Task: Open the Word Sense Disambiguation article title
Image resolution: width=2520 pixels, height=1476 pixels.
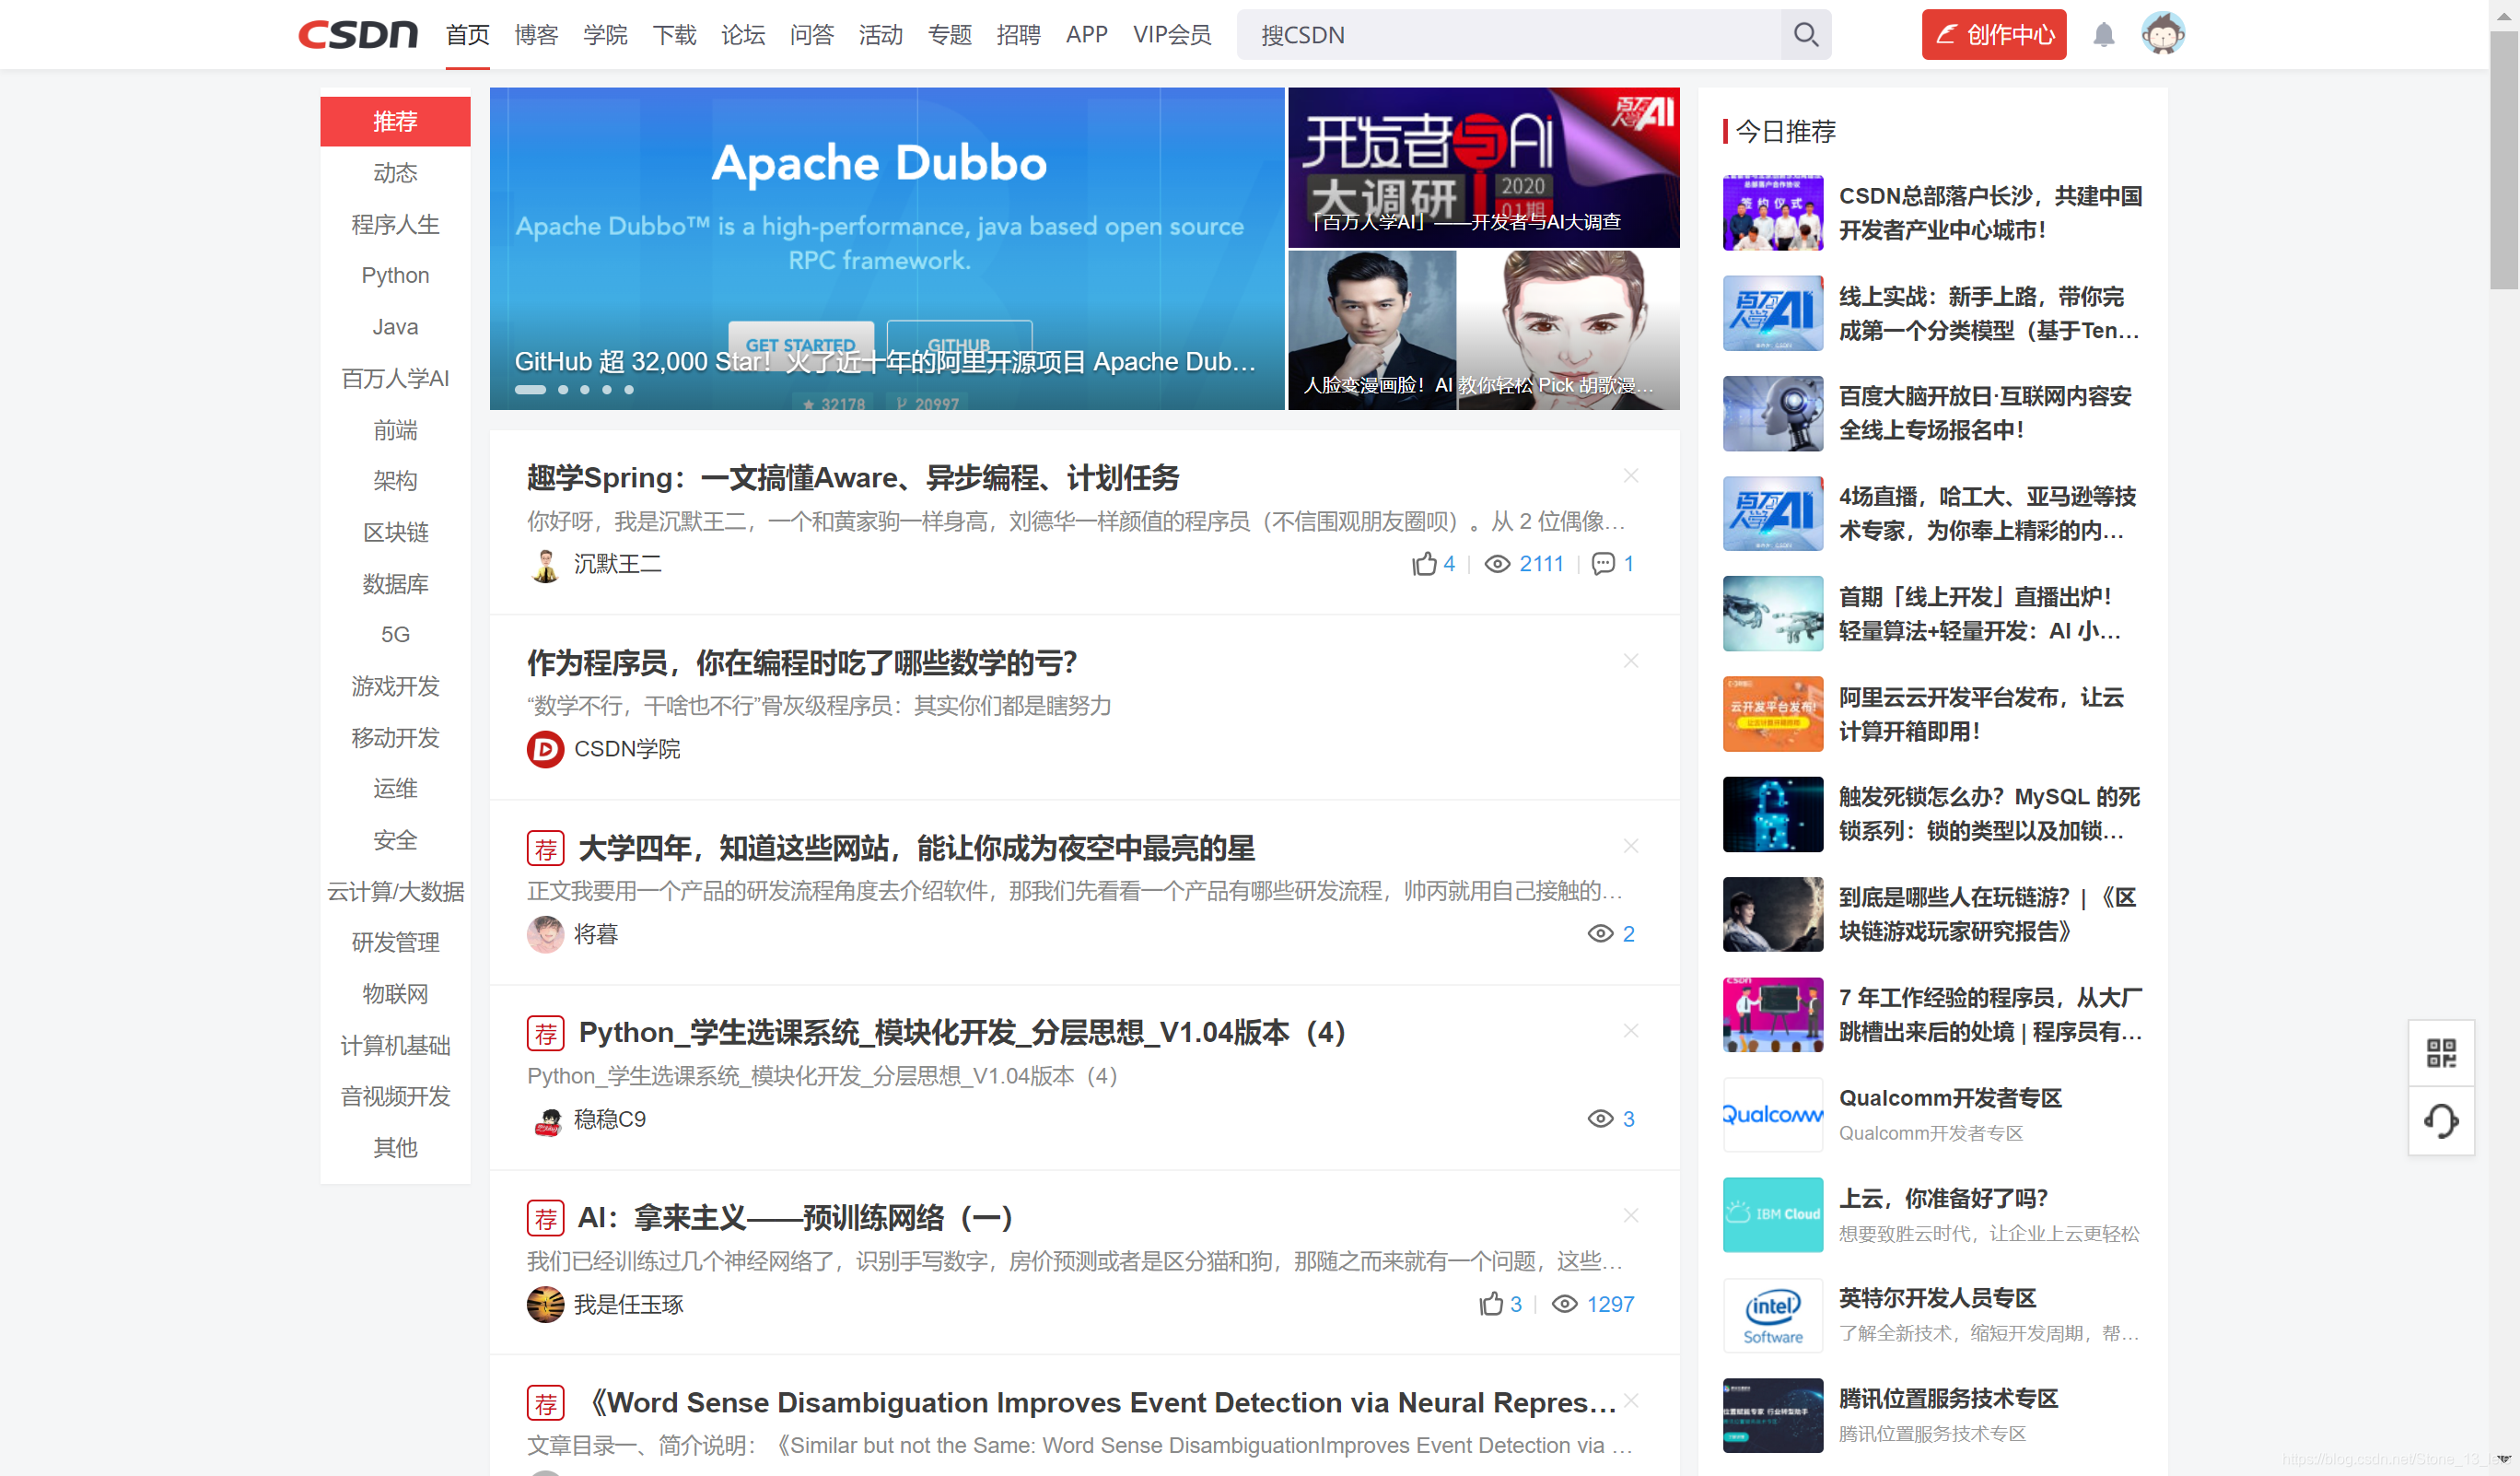Action: click(1098, 1403)
